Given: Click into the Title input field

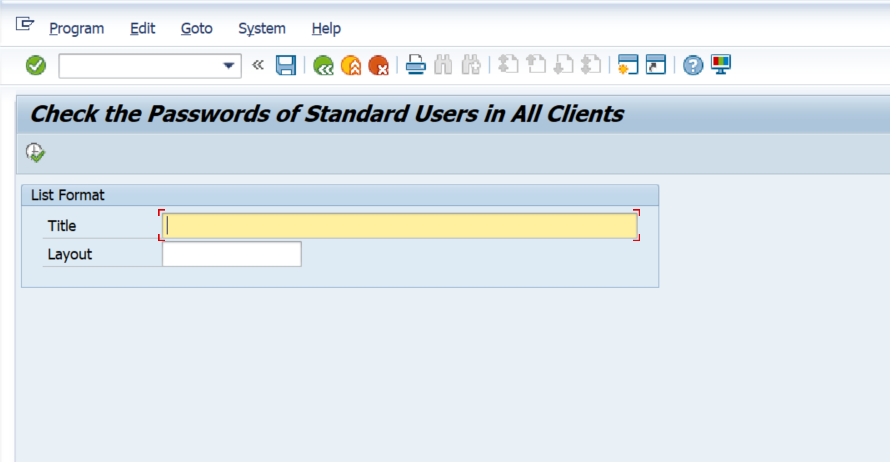Looking at the screenshot, I should pyautogui.click(x=399, y=226).
